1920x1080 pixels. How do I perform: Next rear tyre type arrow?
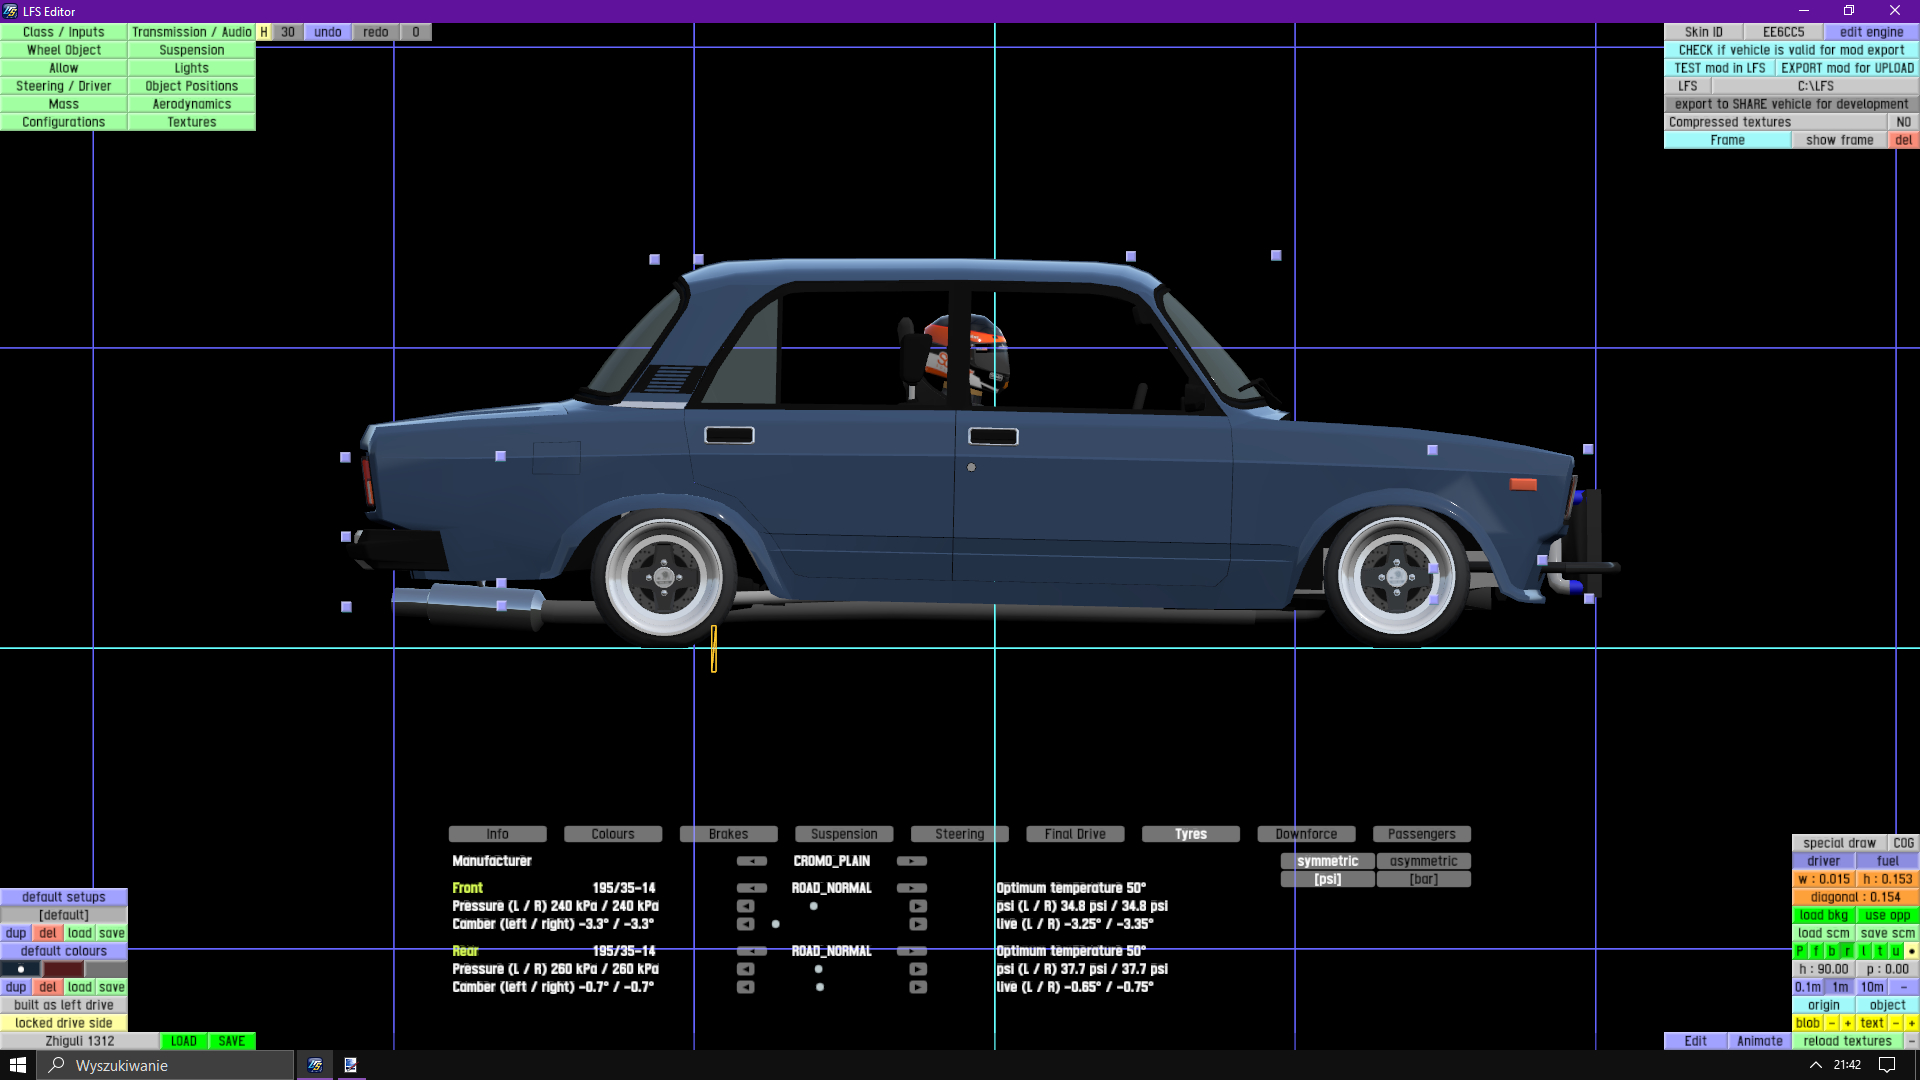pyautogui.click(x=911, y=951)
